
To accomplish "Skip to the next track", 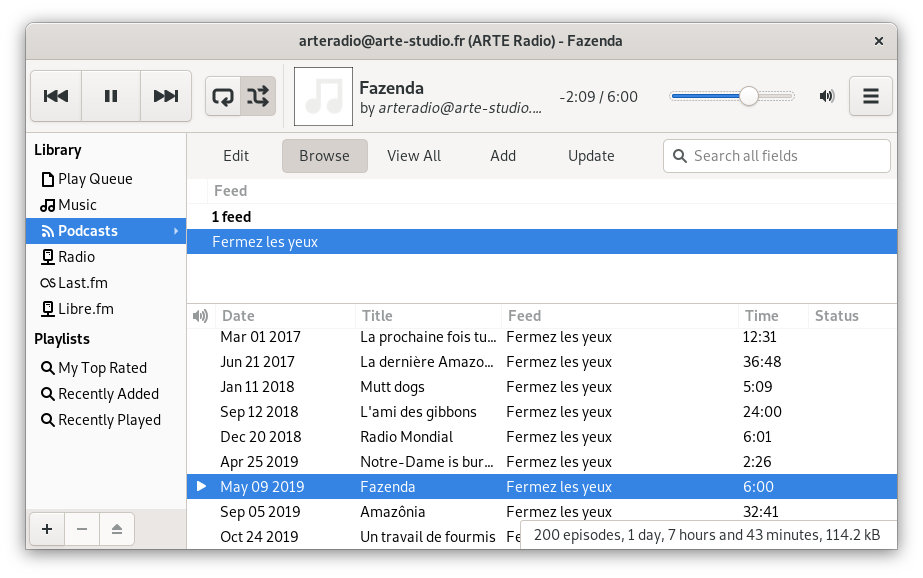I will point(165,96).
